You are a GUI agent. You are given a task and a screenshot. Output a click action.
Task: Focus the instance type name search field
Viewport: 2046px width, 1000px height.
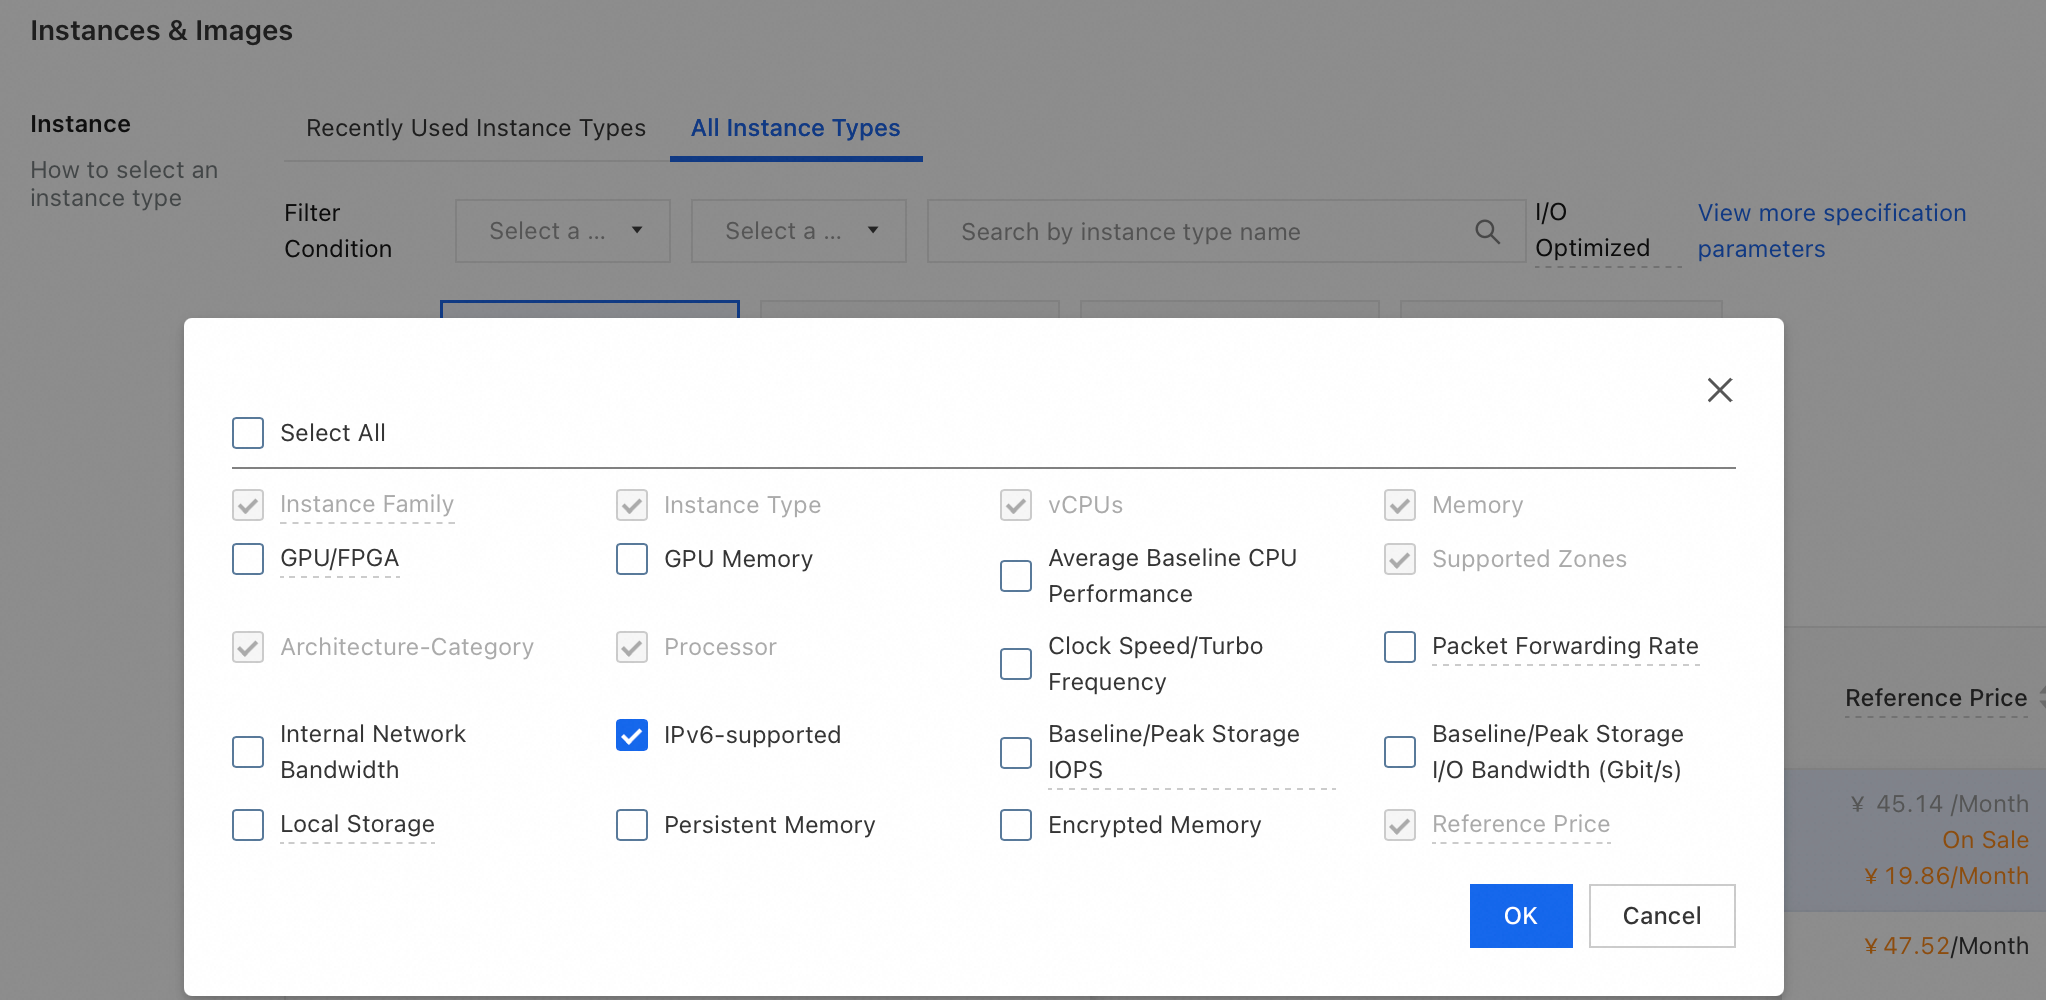coord(1200,232)
